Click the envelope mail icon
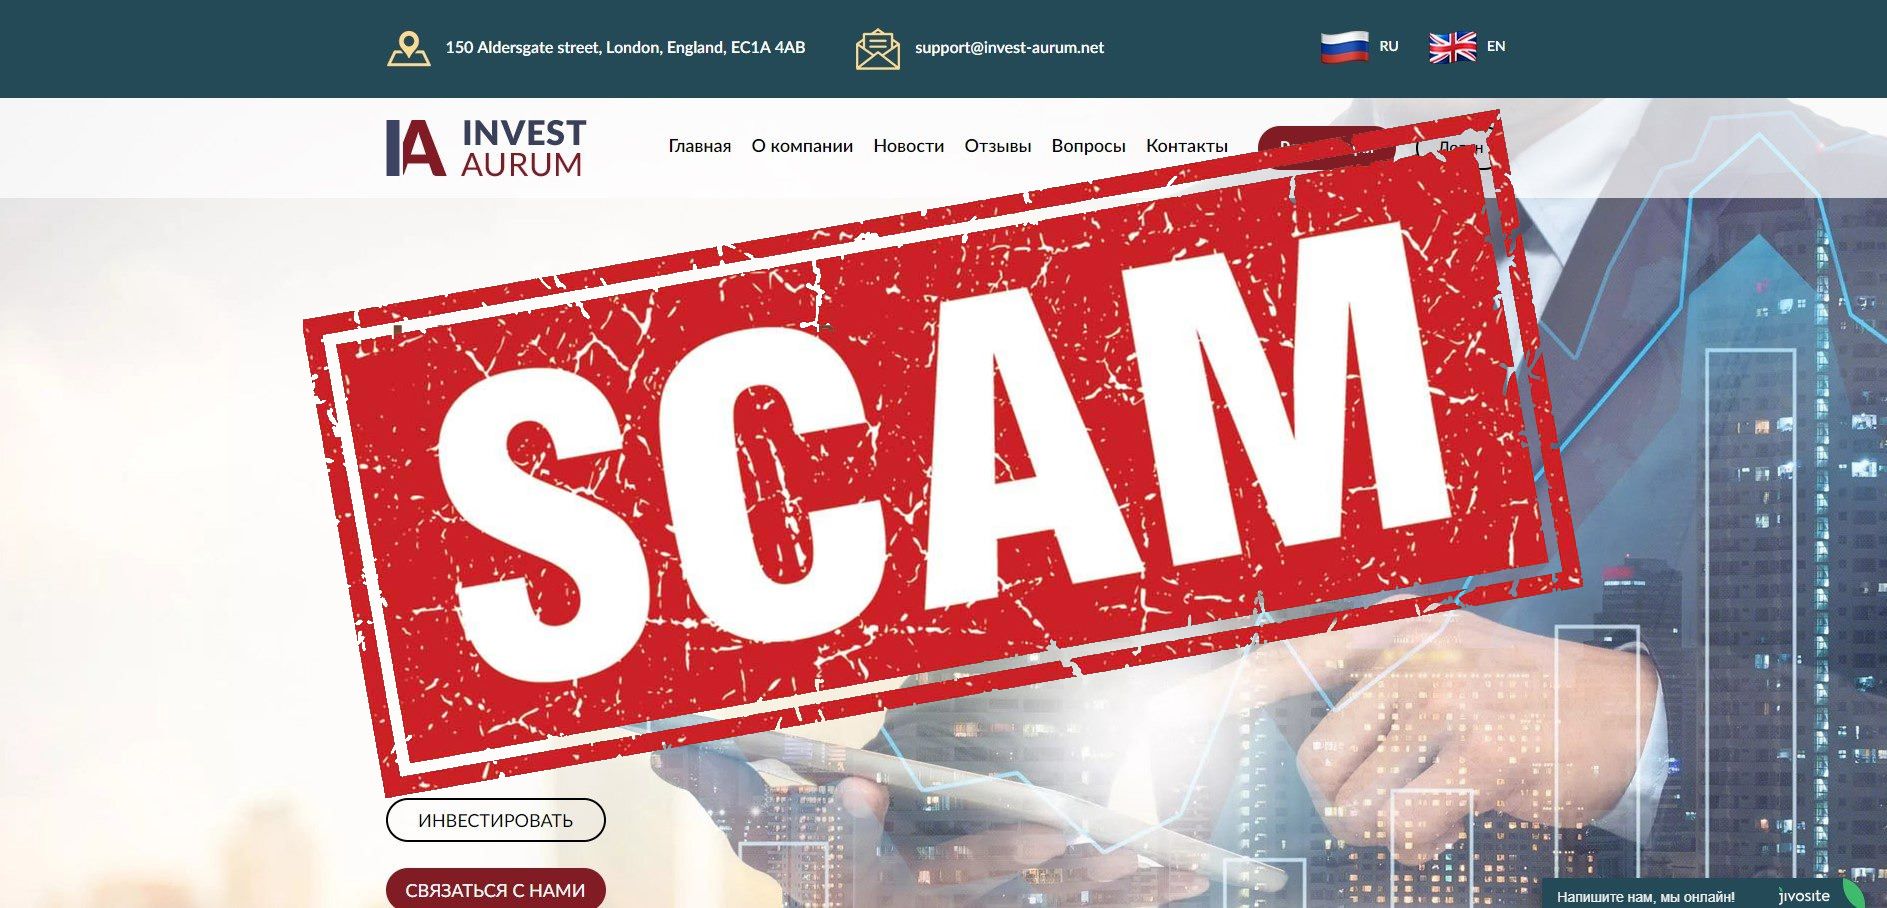 click(877, 49)
